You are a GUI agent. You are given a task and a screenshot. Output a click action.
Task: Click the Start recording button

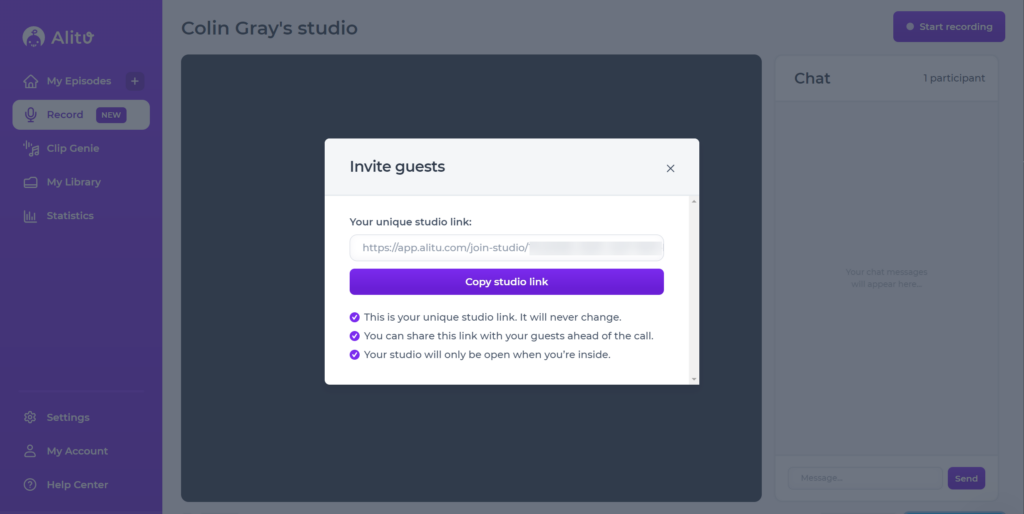point(948,27)
